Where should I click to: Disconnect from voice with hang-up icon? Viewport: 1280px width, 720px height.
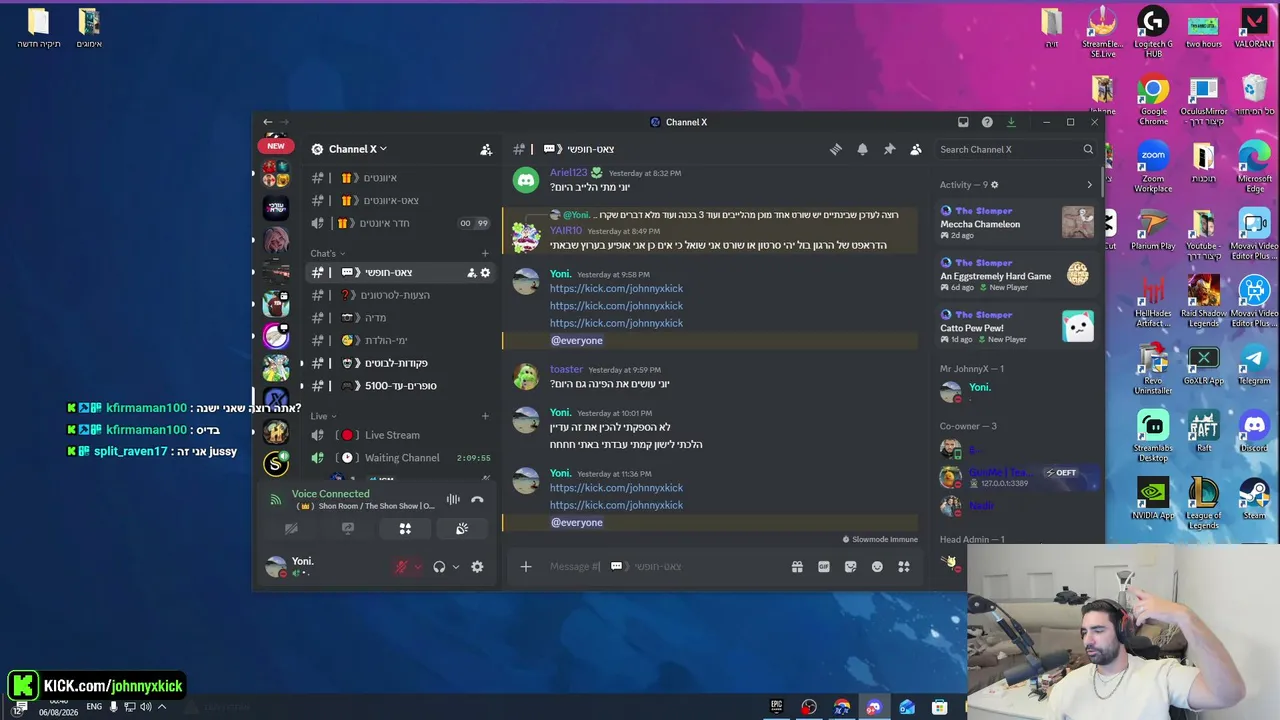pyautogui.click(x=477, y=499)
